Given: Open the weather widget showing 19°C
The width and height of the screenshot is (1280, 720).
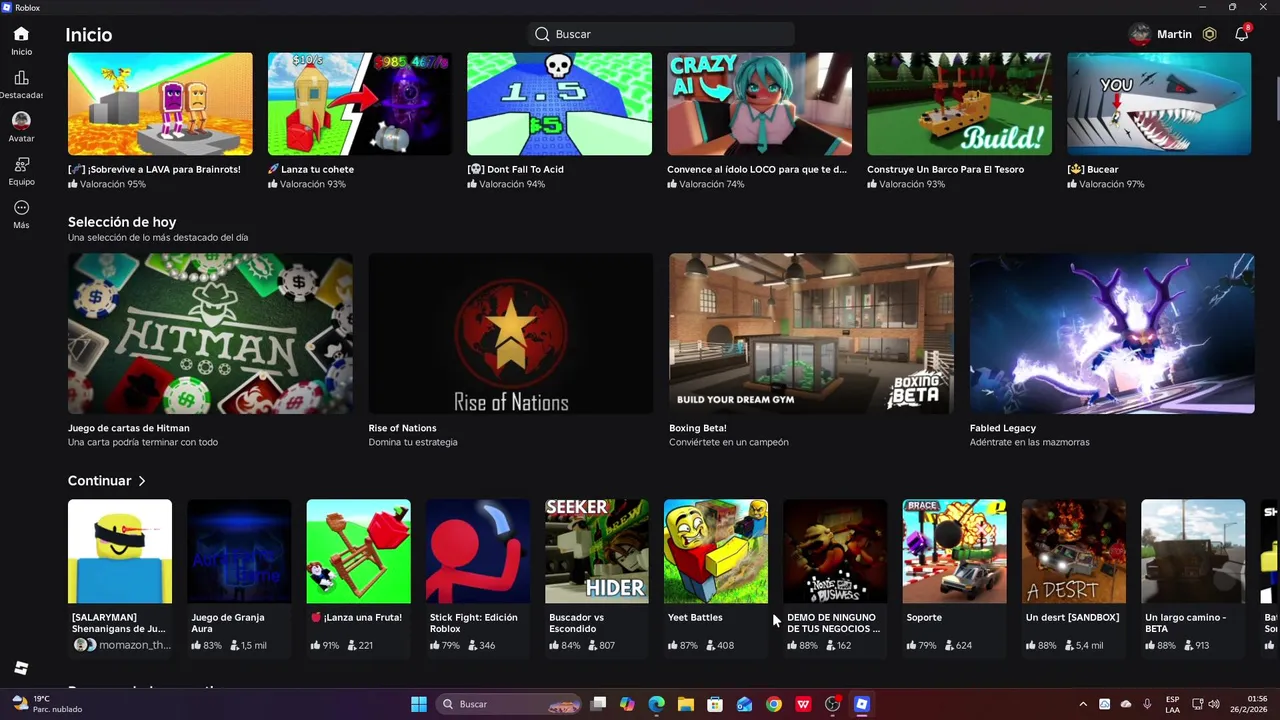Looking at the screenshot, I should [49, 704].
